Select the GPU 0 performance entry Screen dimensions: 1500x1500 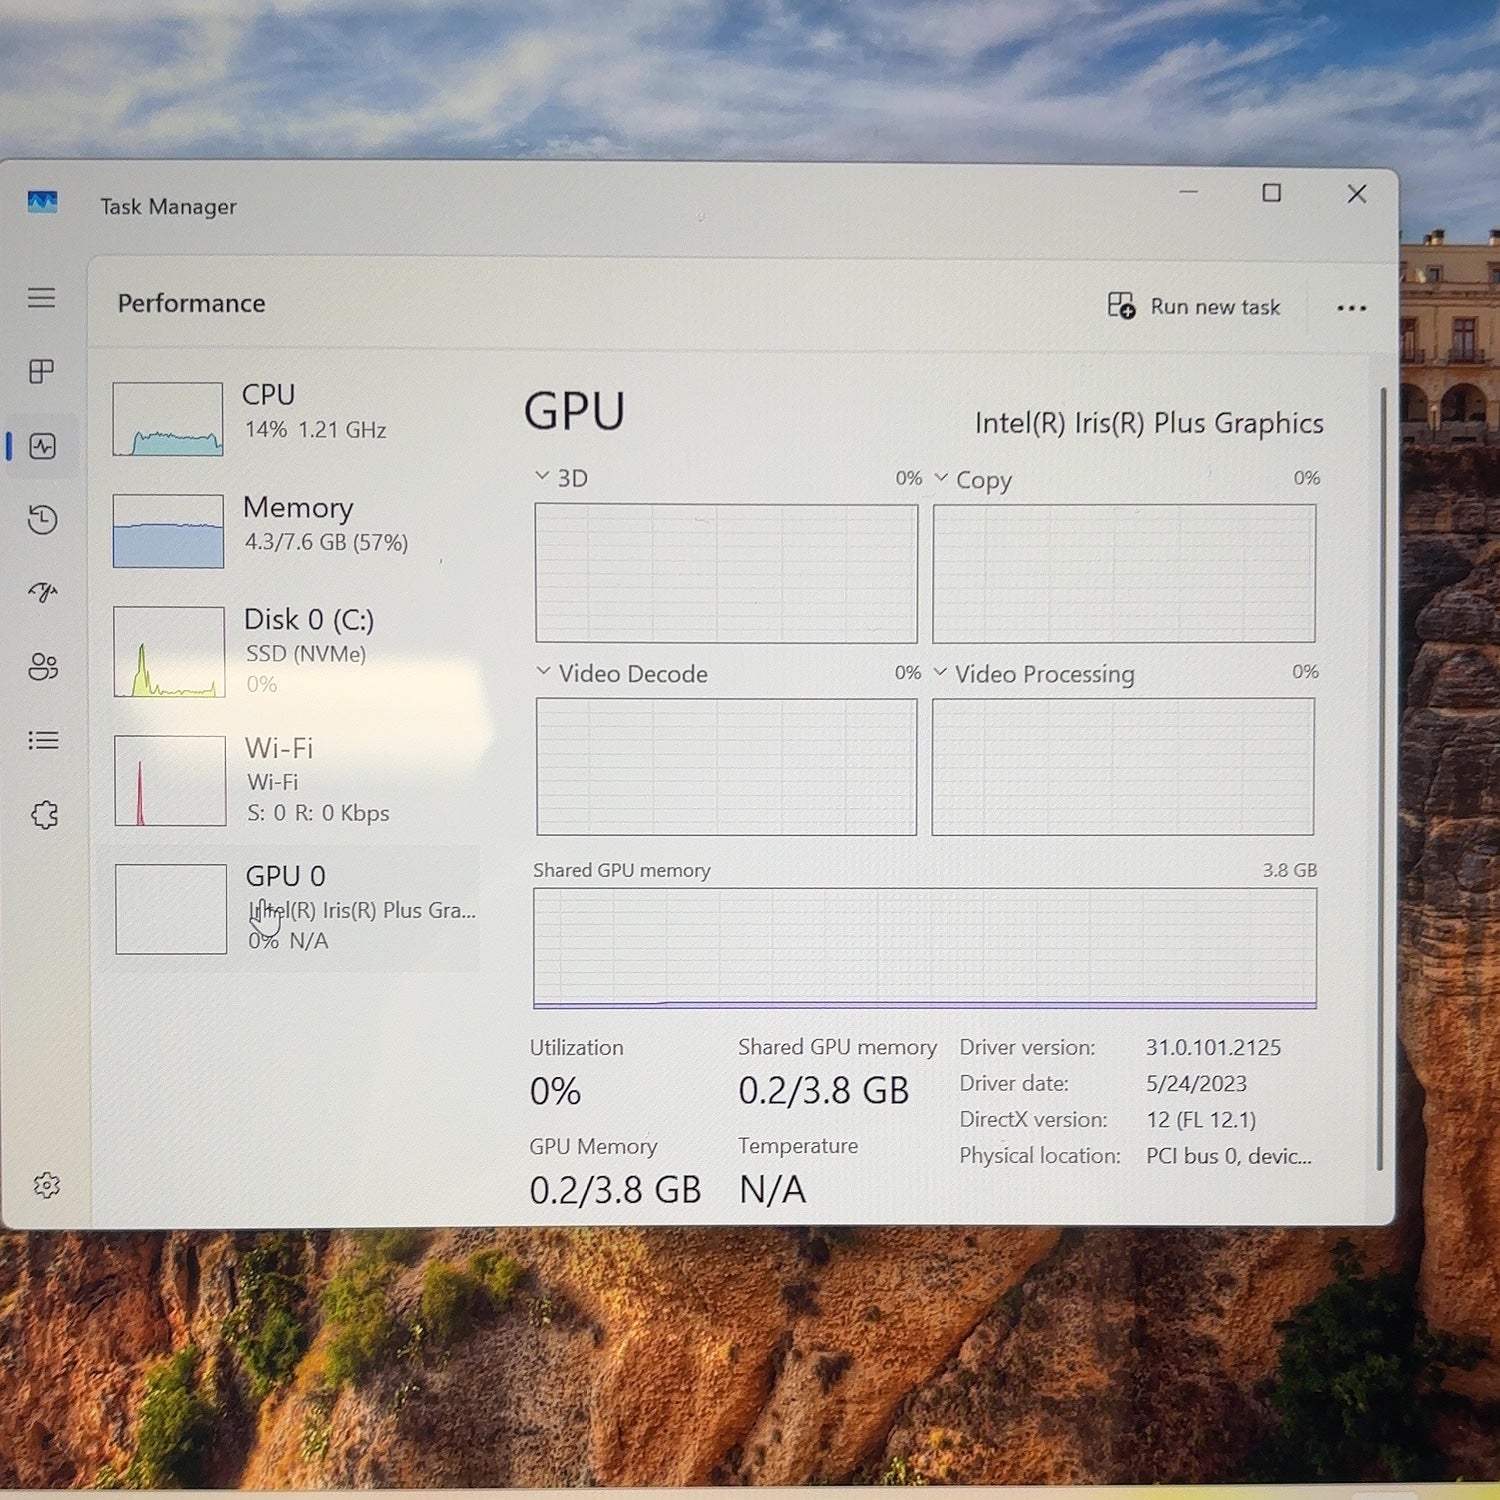pyautogui.click(x=291, y=909)
